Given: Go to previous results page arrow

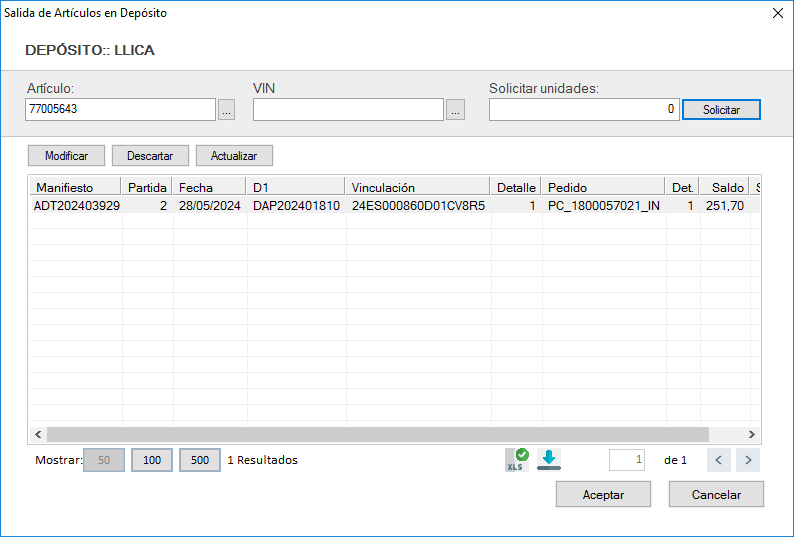Looking at the screenshot, I should tap(719, 460).
